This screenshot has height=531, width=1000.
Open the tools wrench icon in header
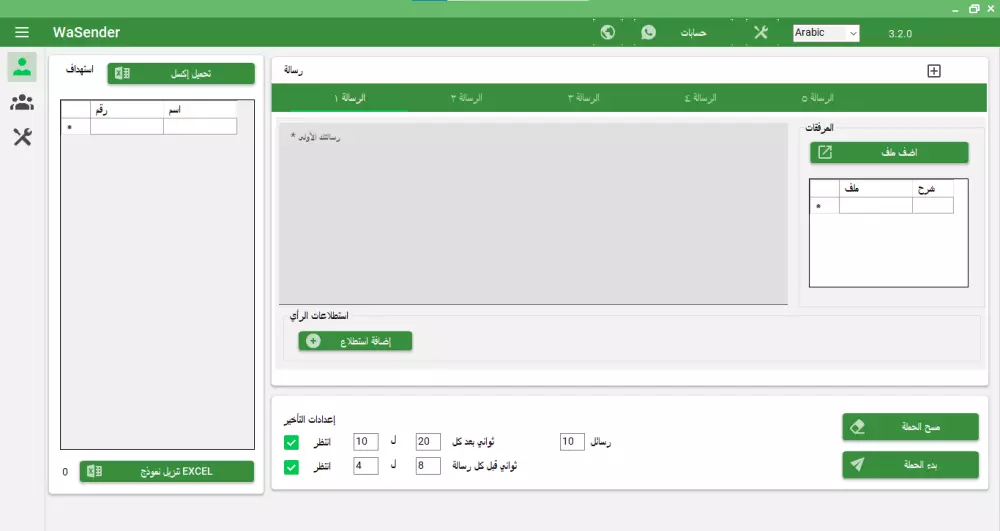[761, 32]
